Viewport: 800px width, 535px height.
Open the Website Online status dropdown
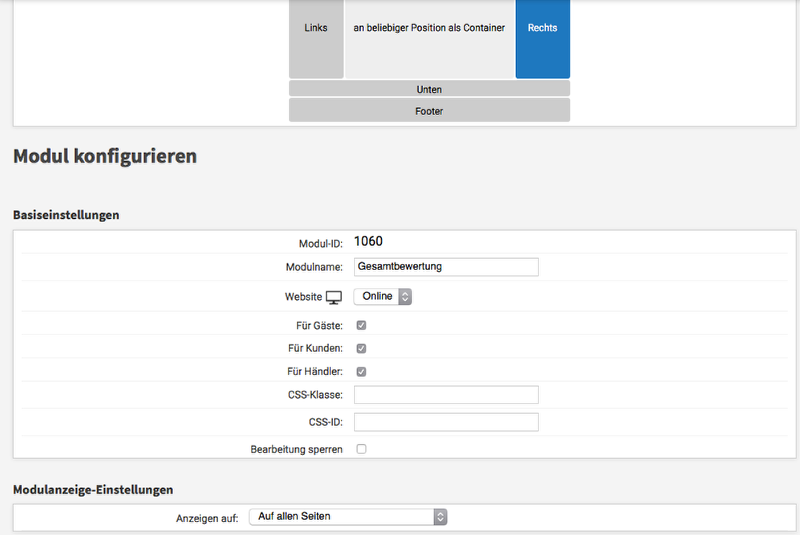[x=383, y=297]
